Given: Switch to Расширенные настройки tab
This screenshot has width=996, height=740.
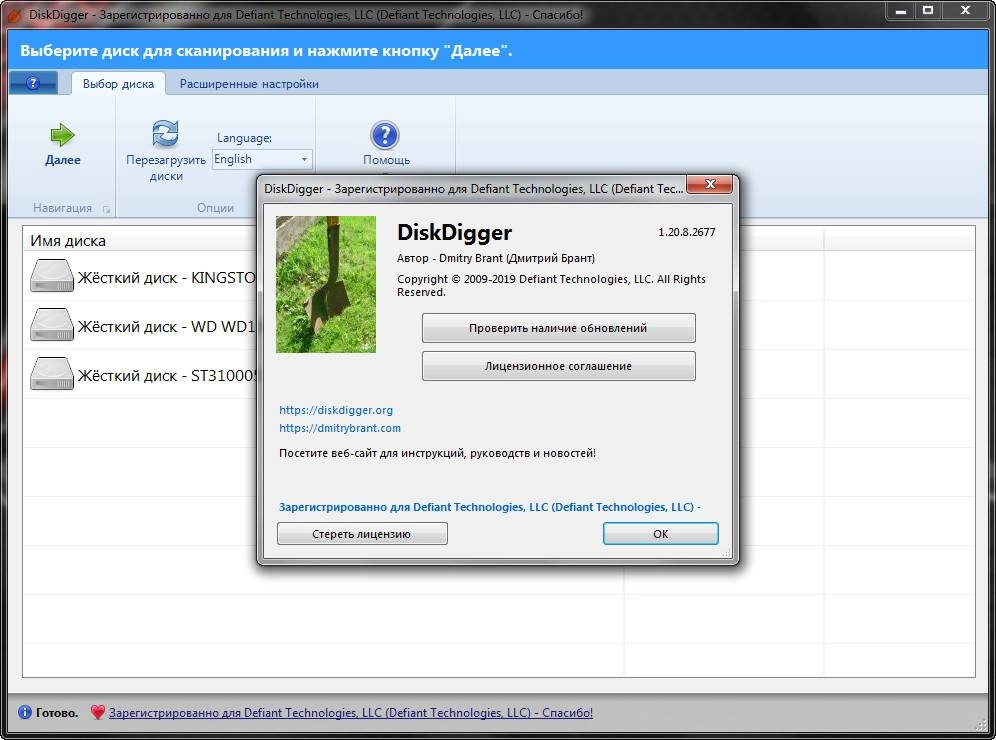Looking at the screenshot, I should pos(249,84).
